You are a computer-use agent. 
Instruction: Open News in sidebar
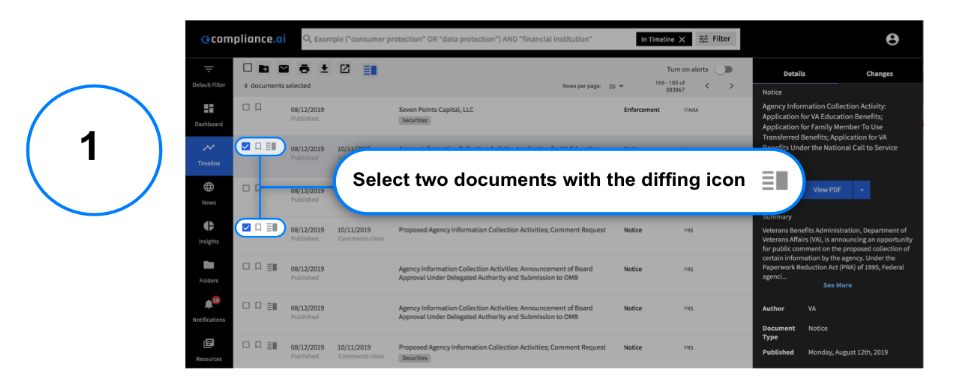click(209, 193)
